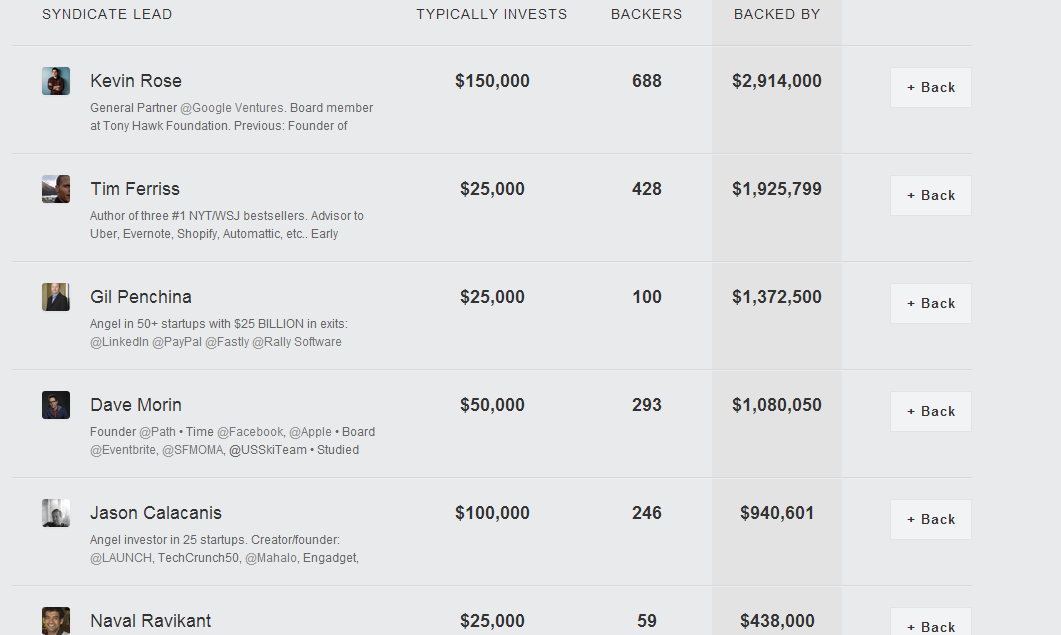This screenshot has width=1061, height=635.
Task: Open Tim Ferriss's name link
Action: 135,189
